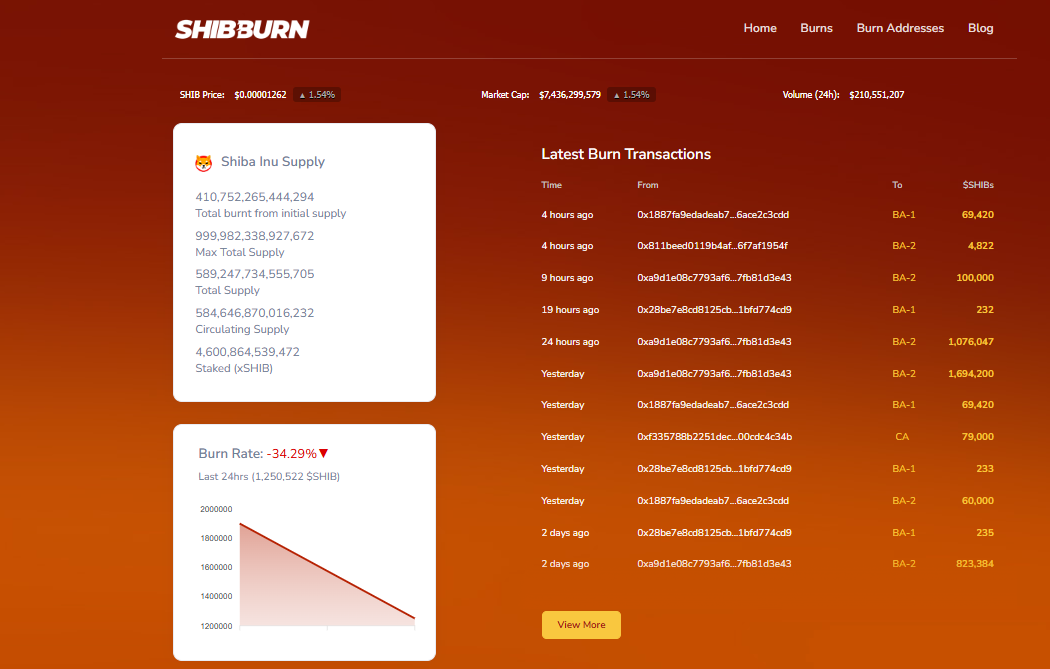The image size is (1050, 669).
Task: Click the Latest Burn Transactions heading
Action: tap(626, 154)
